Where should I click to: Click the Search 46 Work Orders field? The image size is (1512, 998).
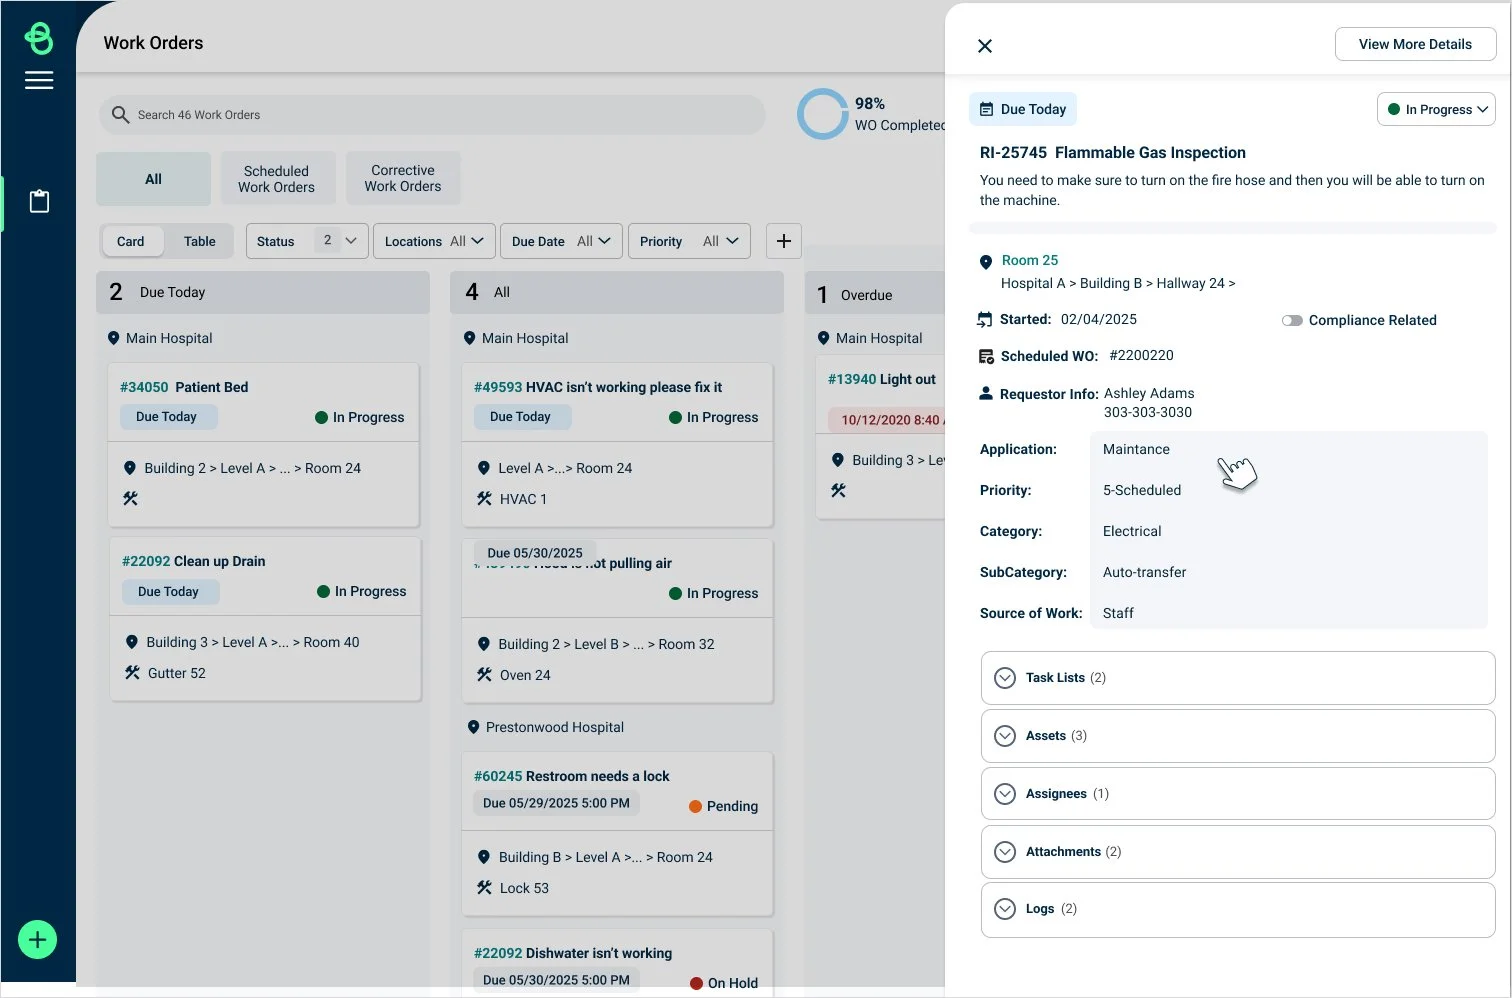432,115
